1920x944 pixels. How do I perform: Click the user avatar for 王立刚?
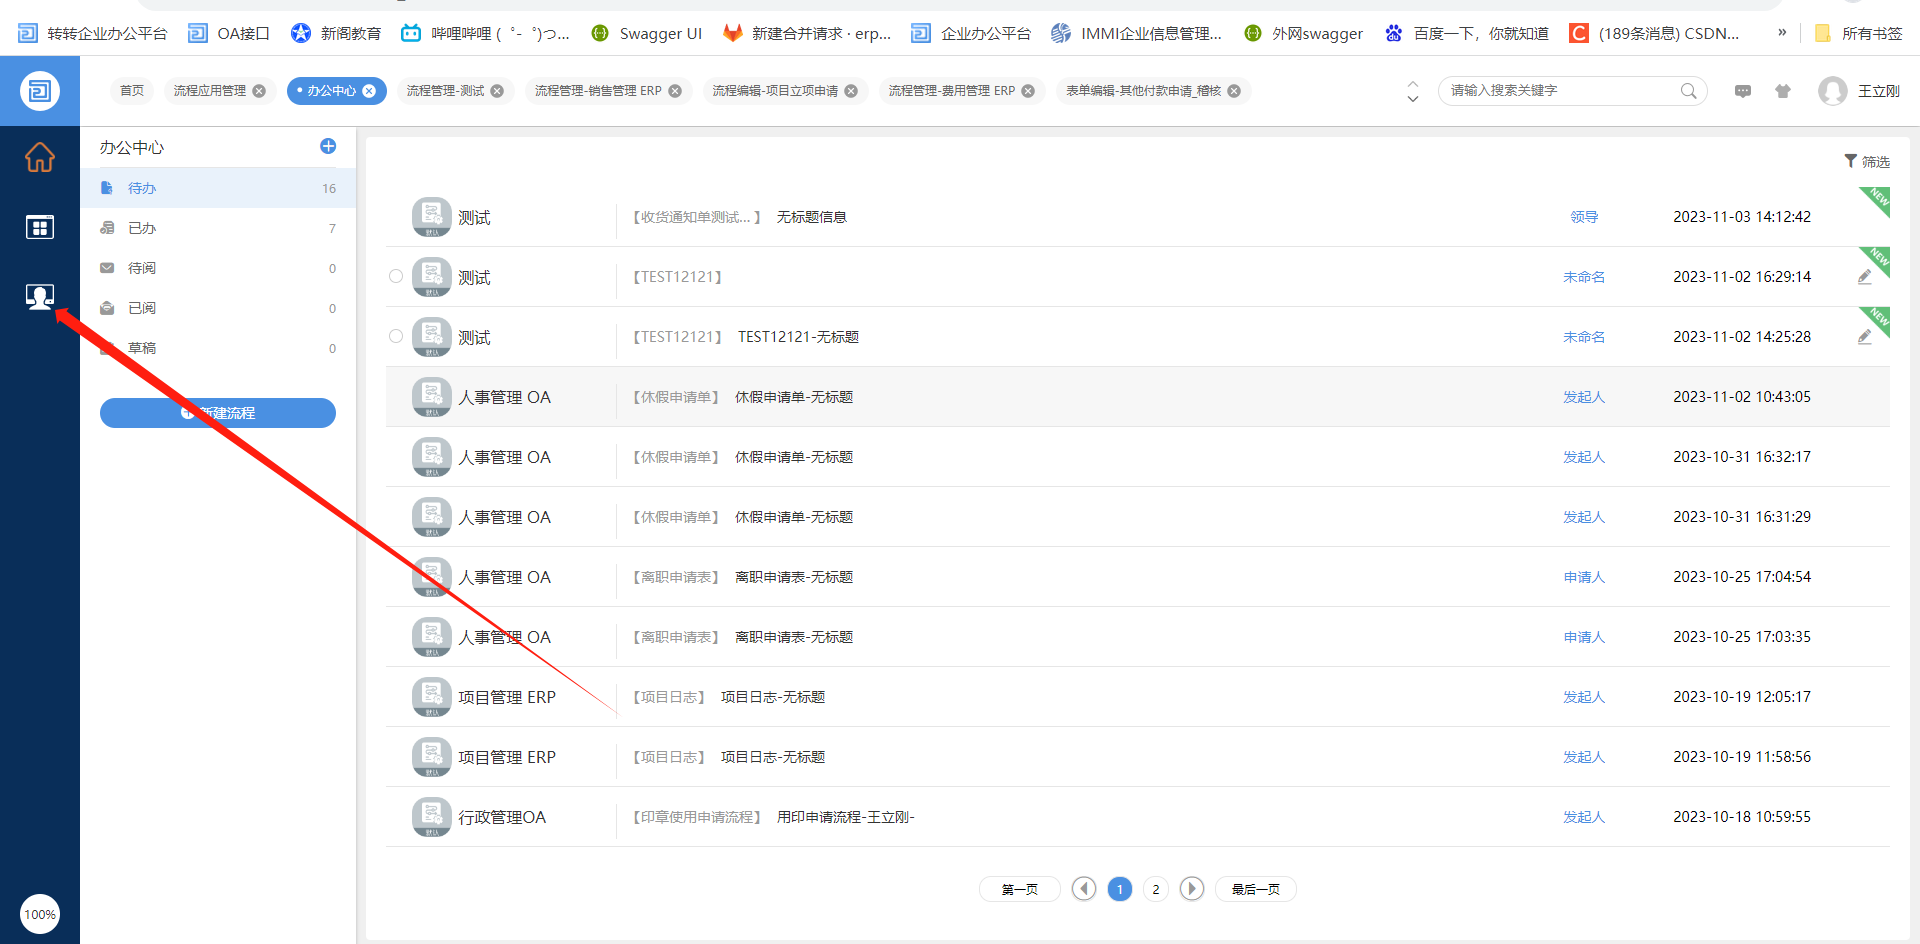coord(1833,91)
